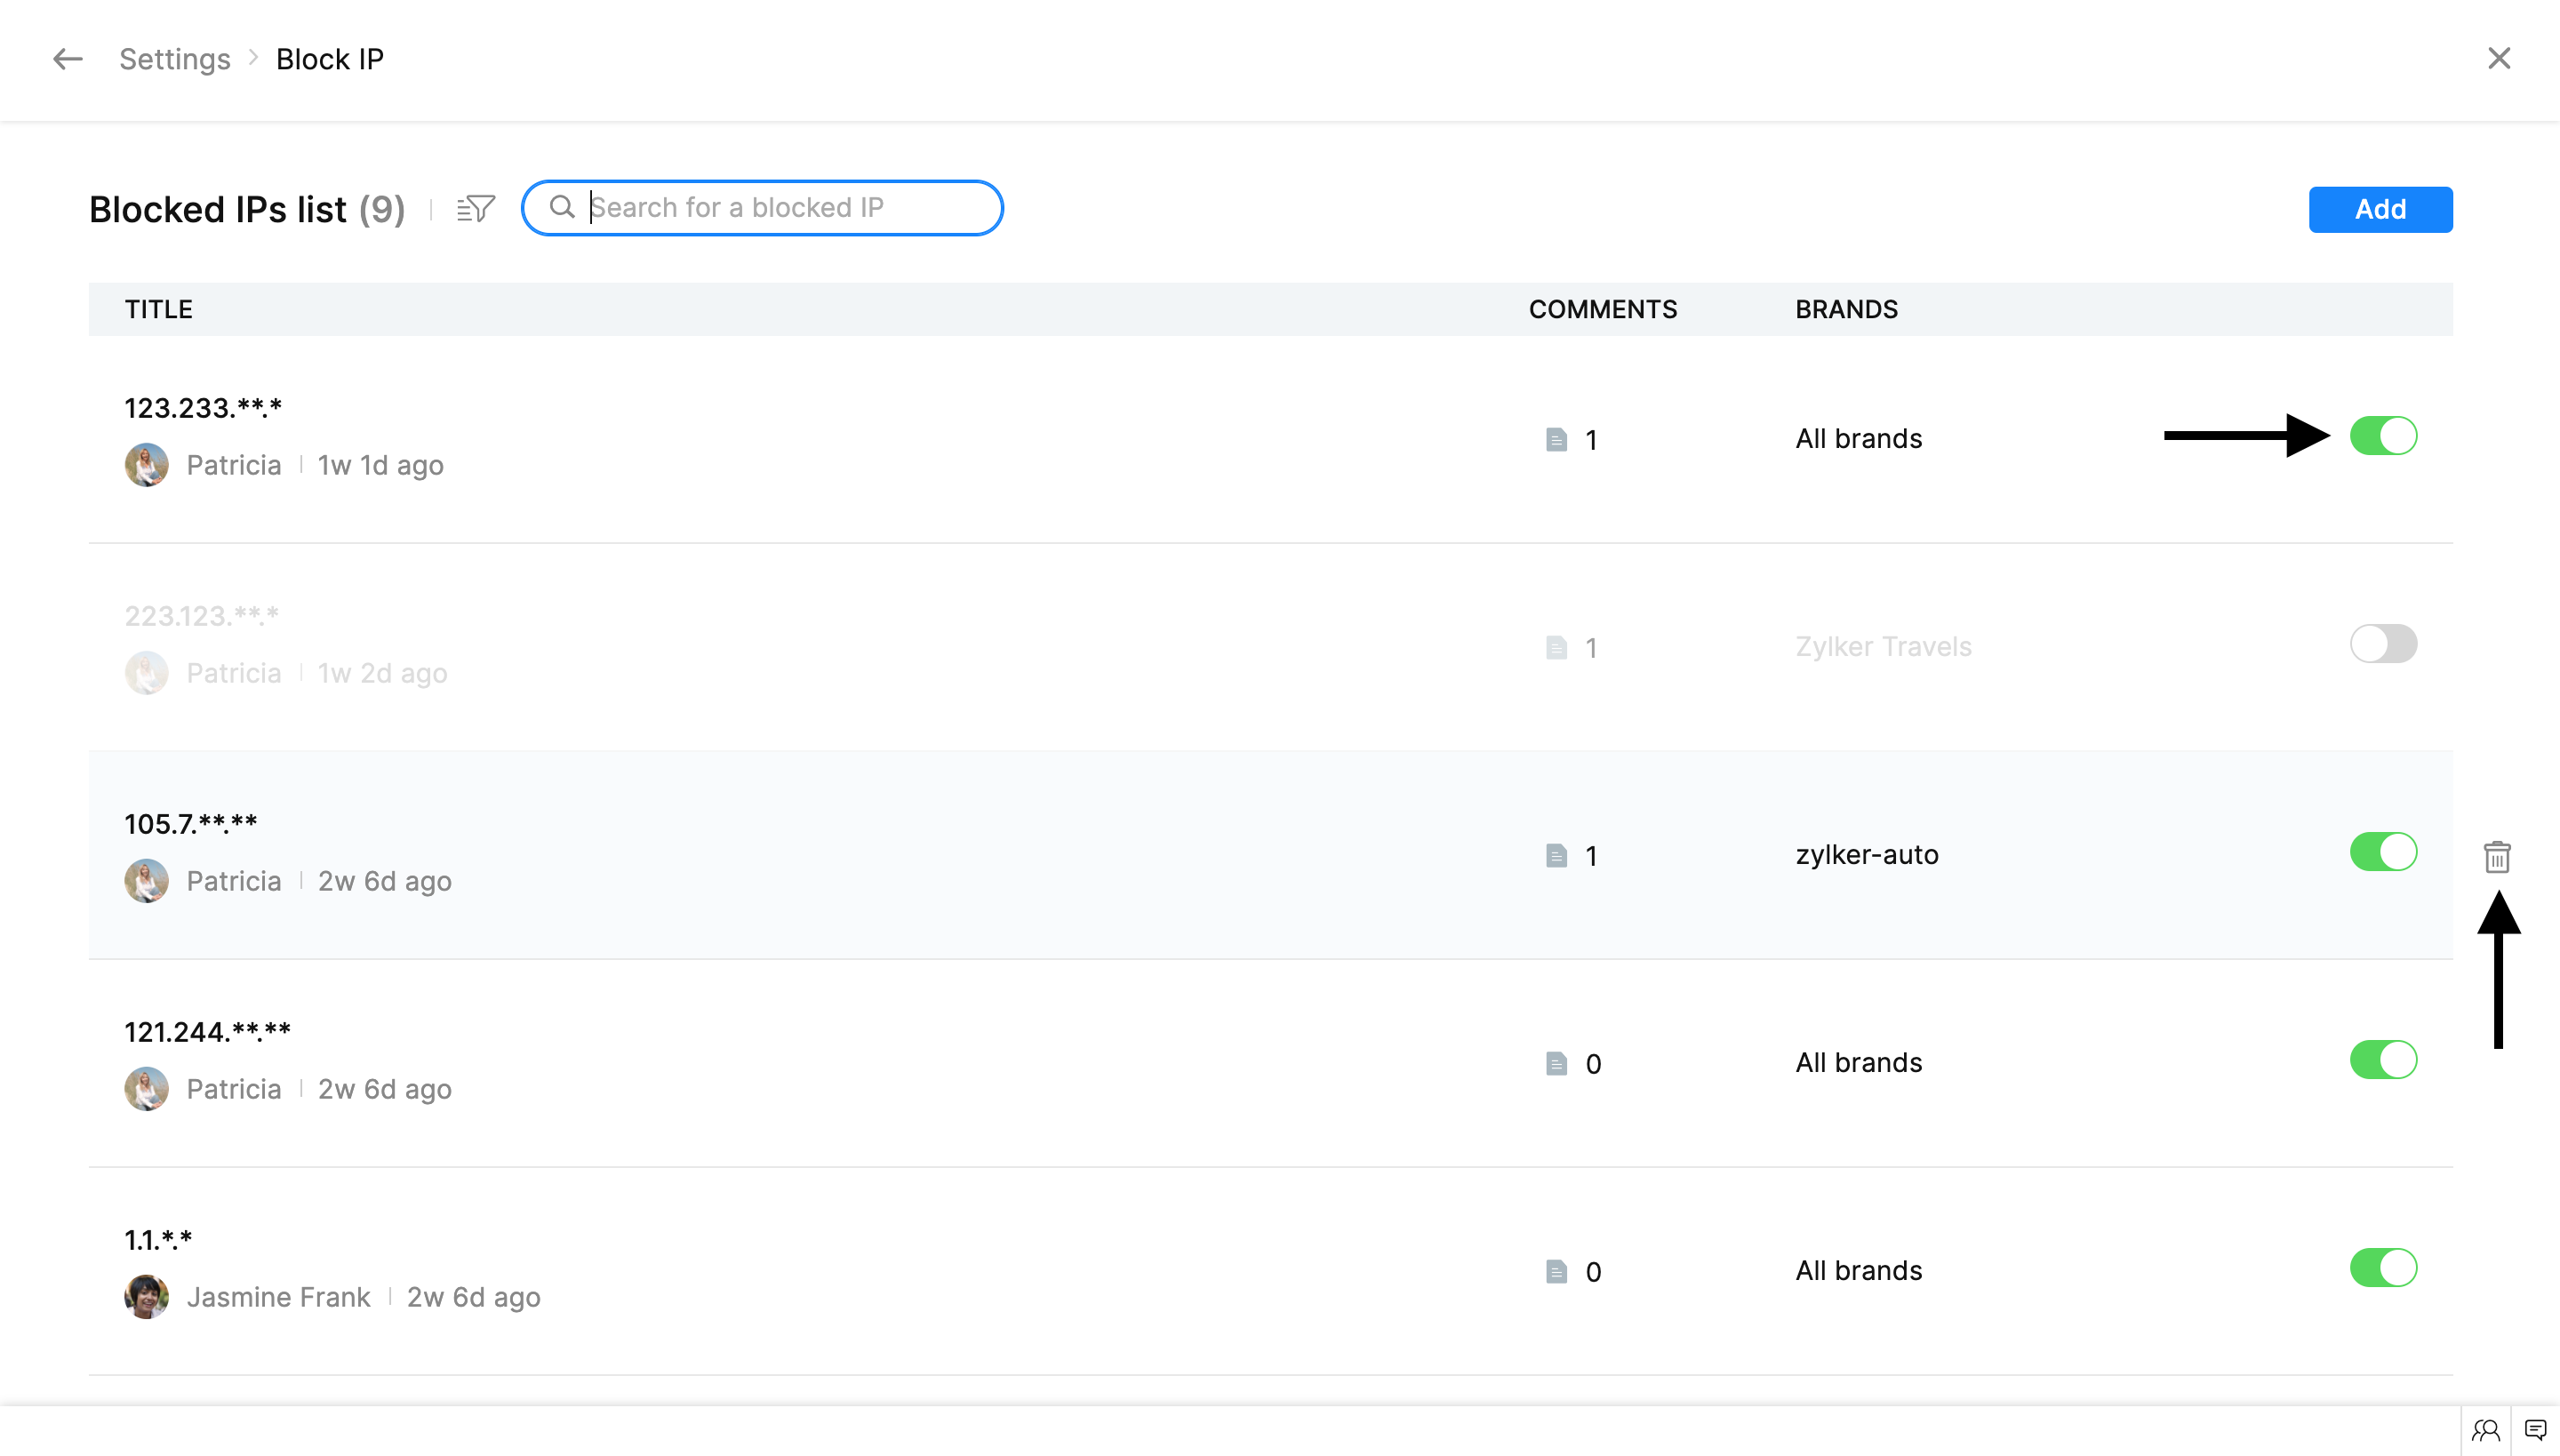The width and height of the screenshot is (2560, 1456).
Task: Go to Settings in the breadcrumb
Action: click(x=175, y=59)
